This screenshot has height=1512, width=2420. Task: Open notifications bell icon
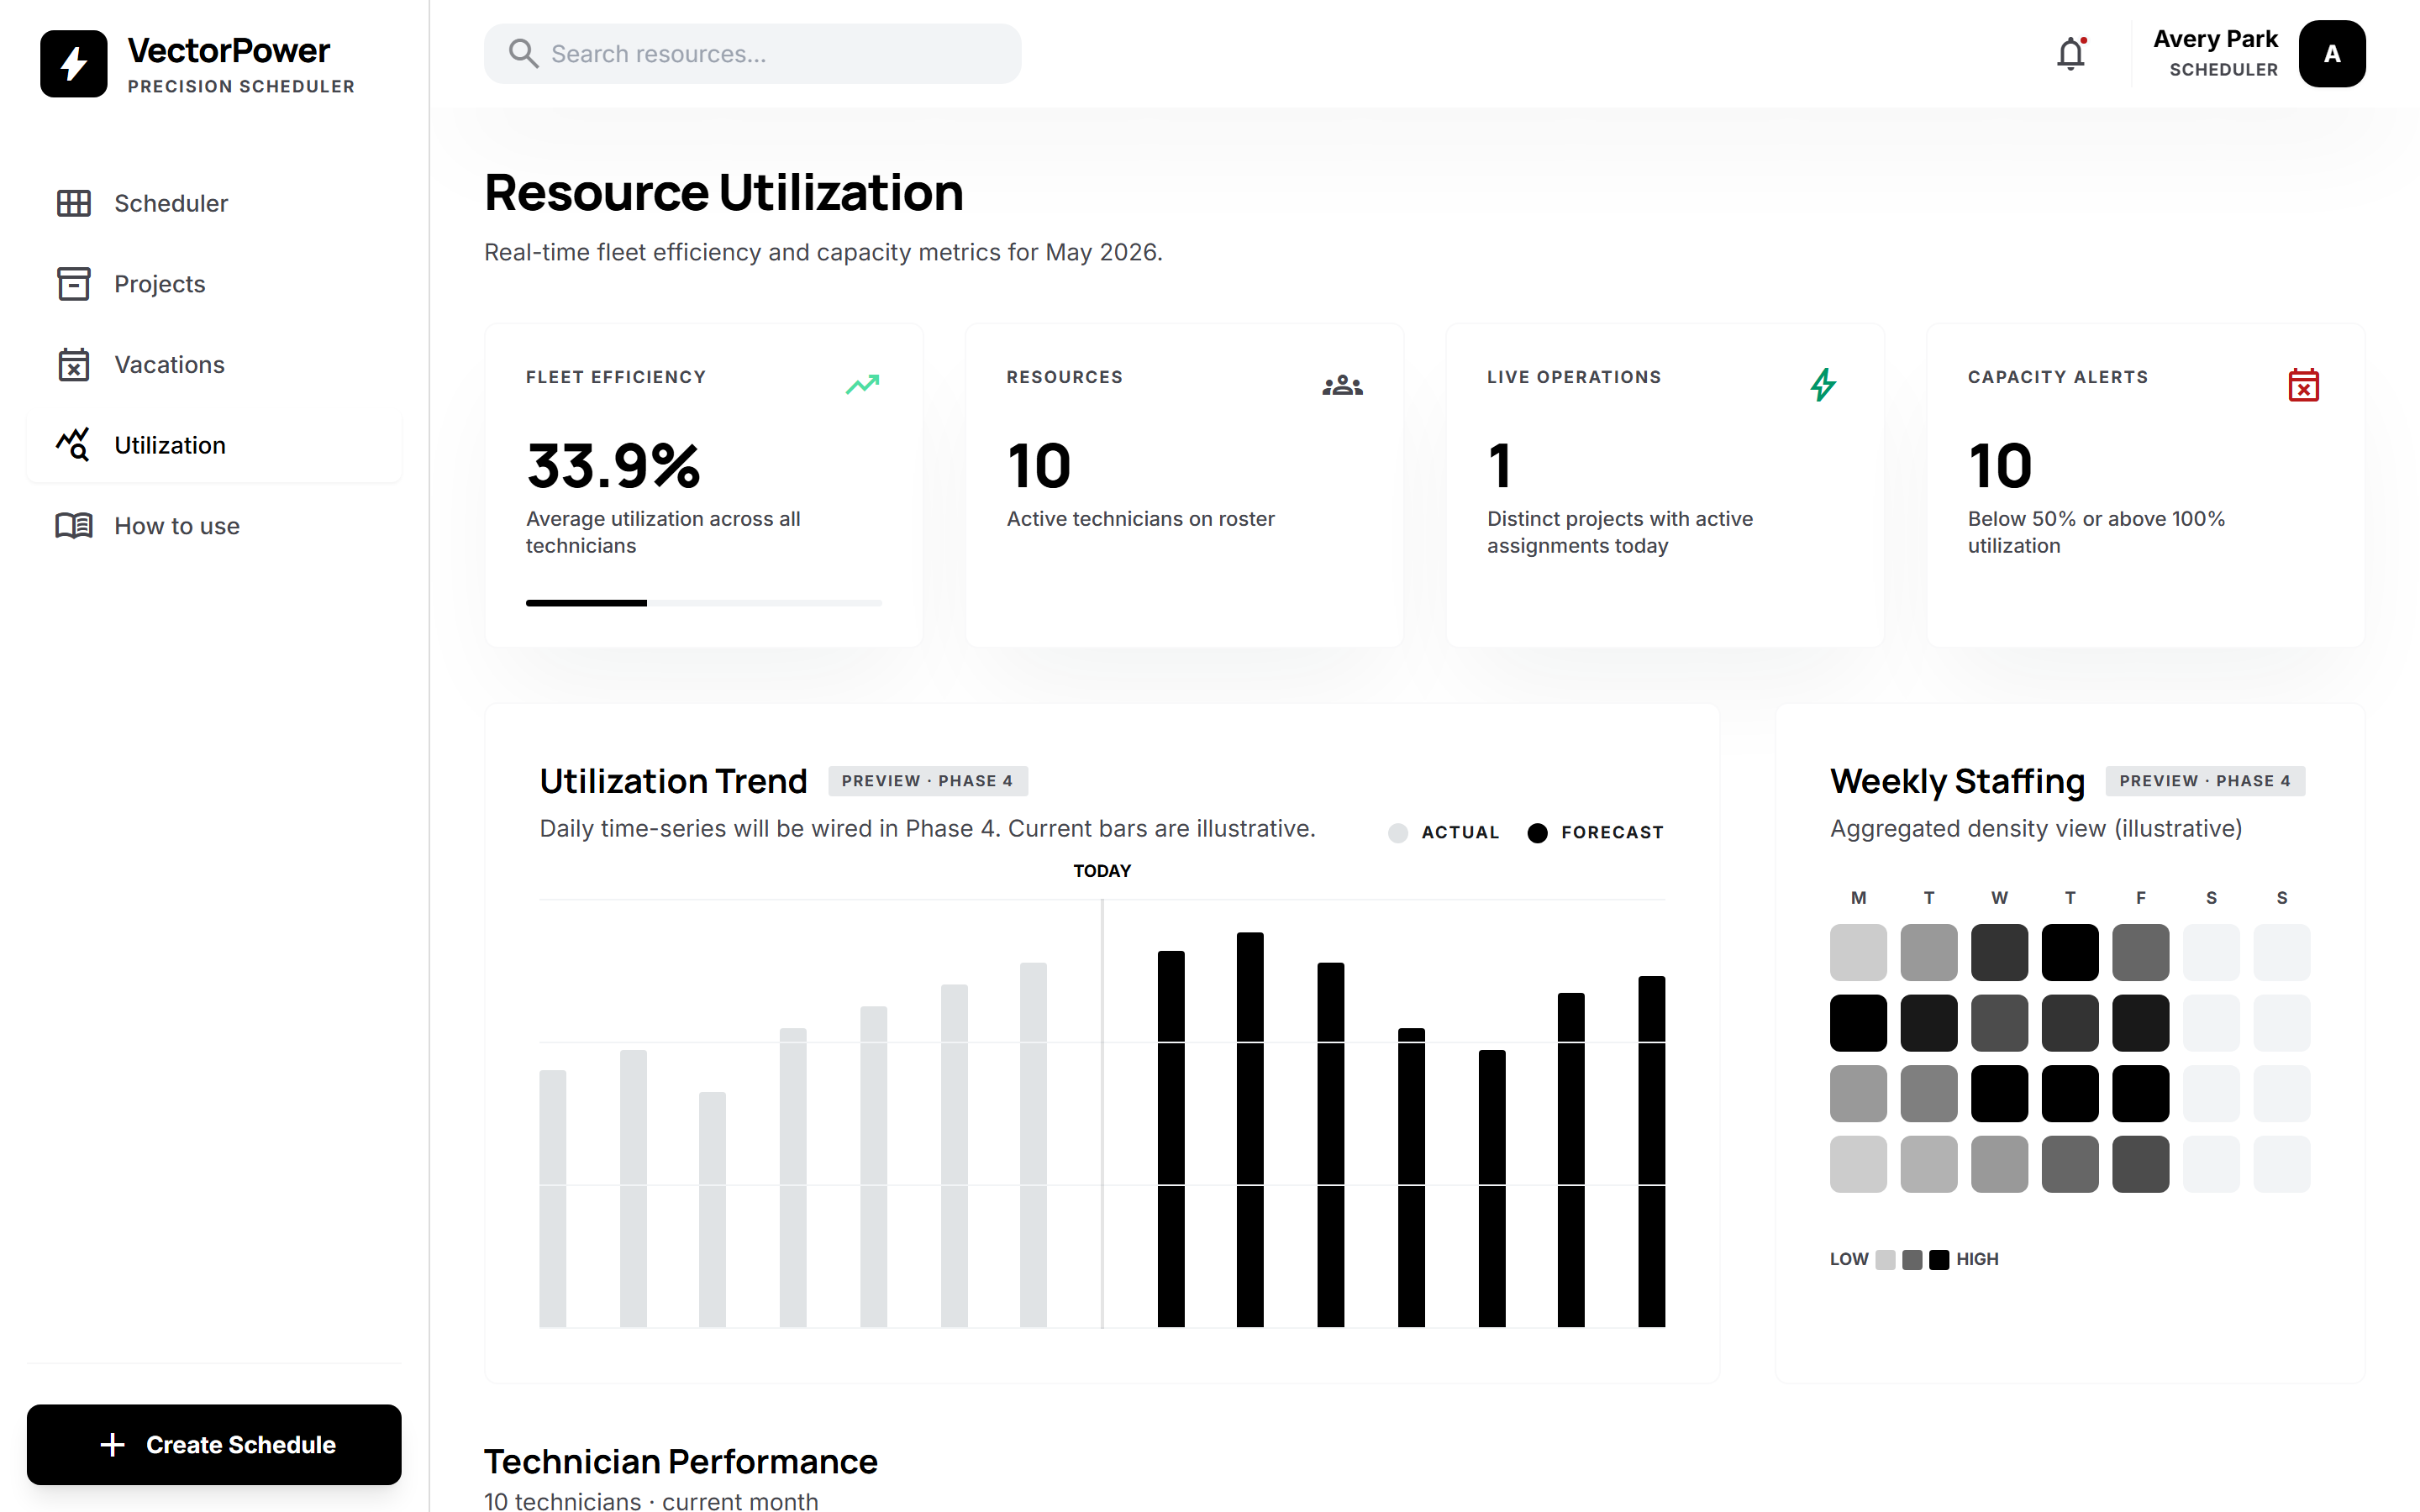2071,54
